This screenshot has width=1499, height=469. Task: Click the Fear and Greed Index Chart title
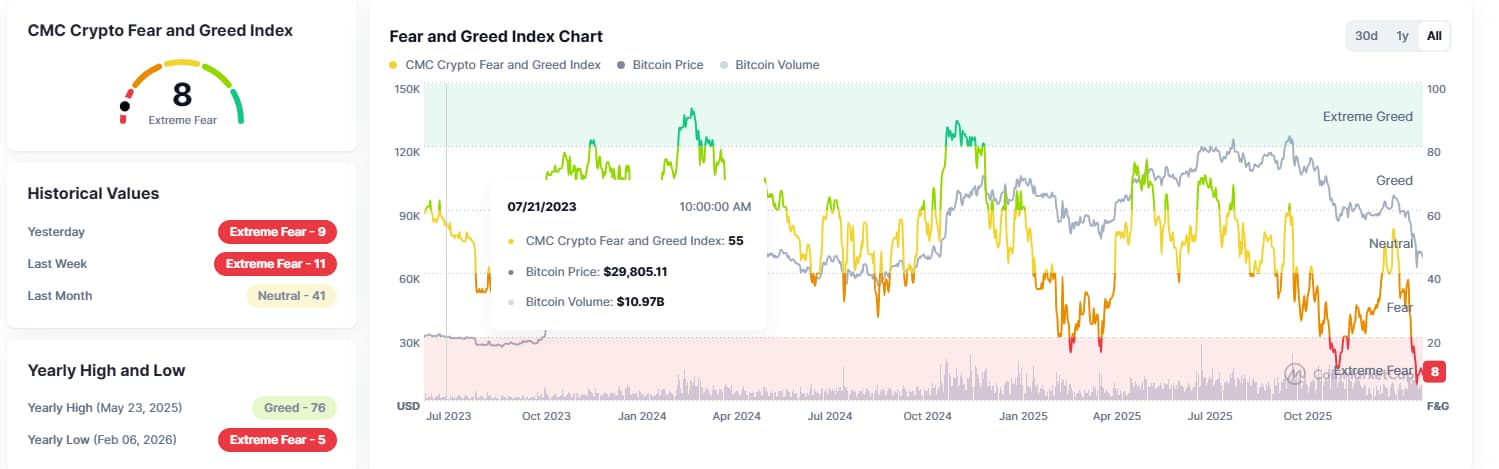click(x=495, y=37)
